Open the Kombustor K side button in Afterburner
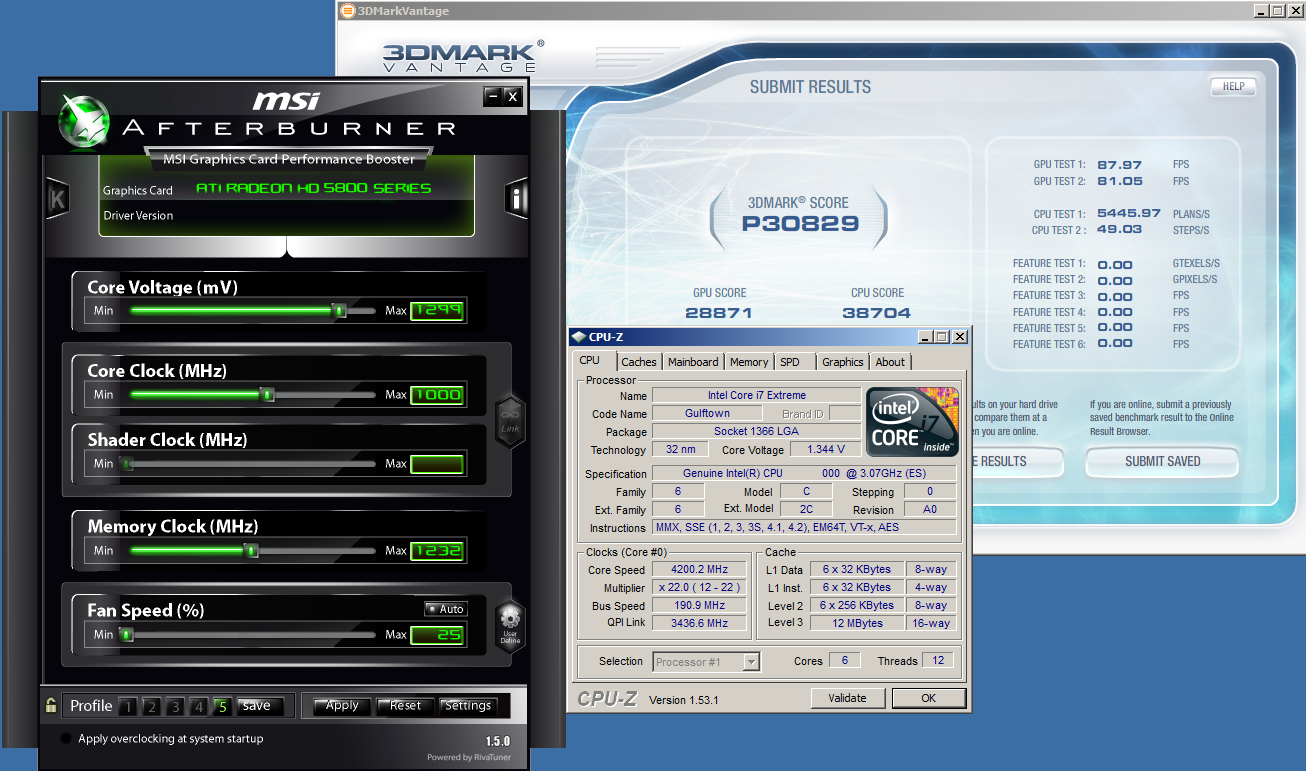Image resolution: width=1306 pixels, height=771 pixels. tap(57, 199)
